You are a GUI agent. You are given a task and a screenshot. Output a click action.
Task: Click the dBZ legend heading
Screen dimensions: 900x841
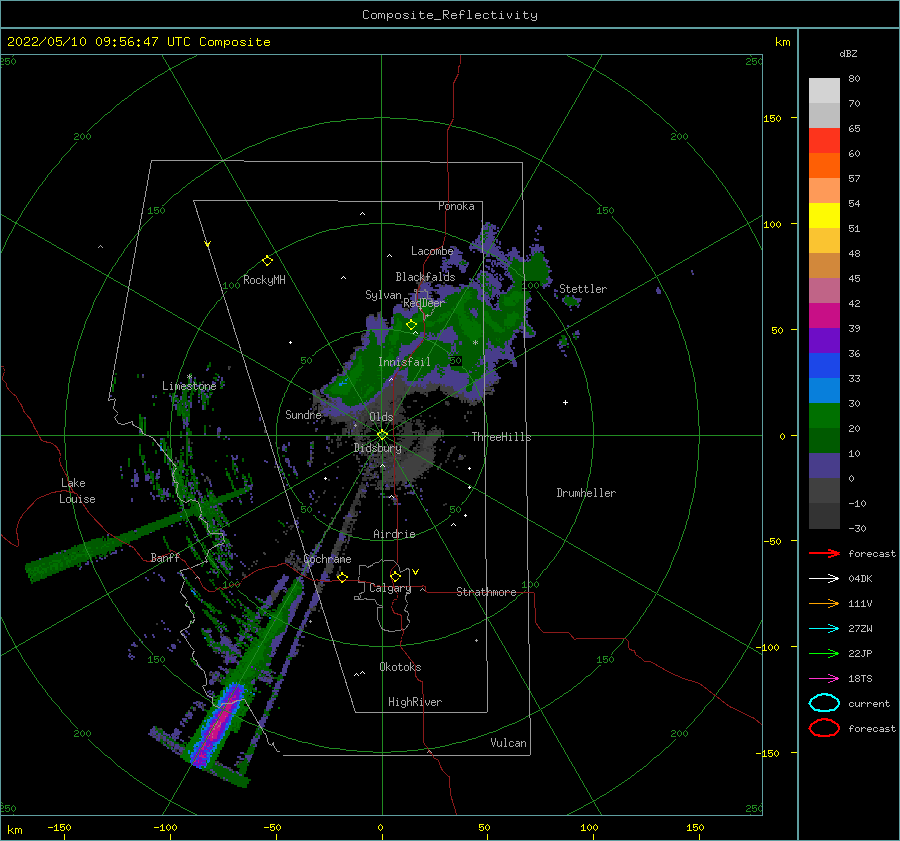click(x=848, y=53)
